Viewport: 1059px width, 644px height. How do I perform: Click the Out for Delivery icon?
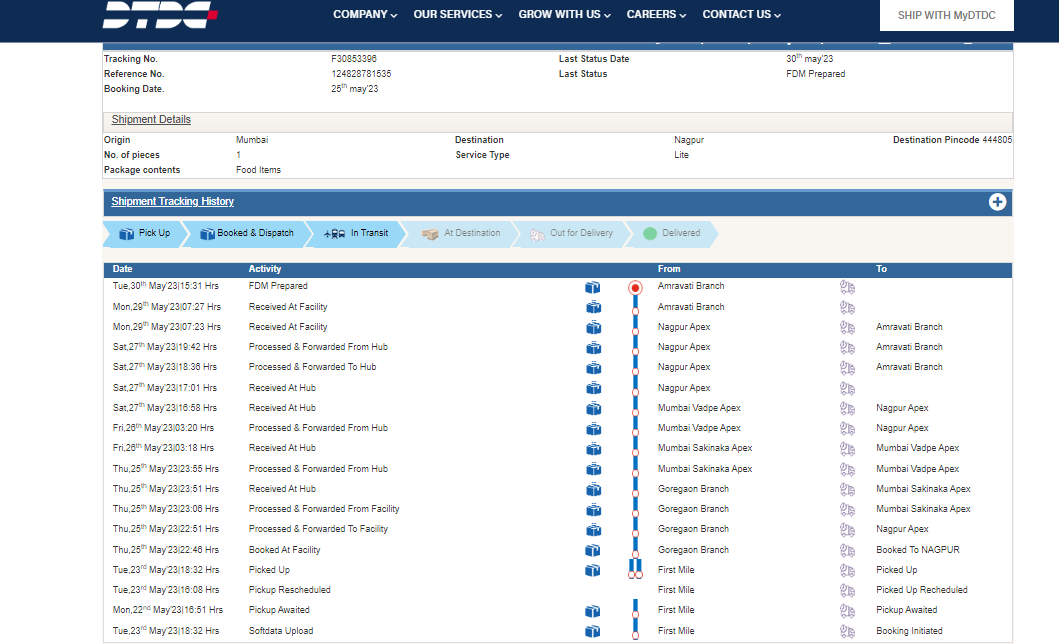(x=537, y=234)
